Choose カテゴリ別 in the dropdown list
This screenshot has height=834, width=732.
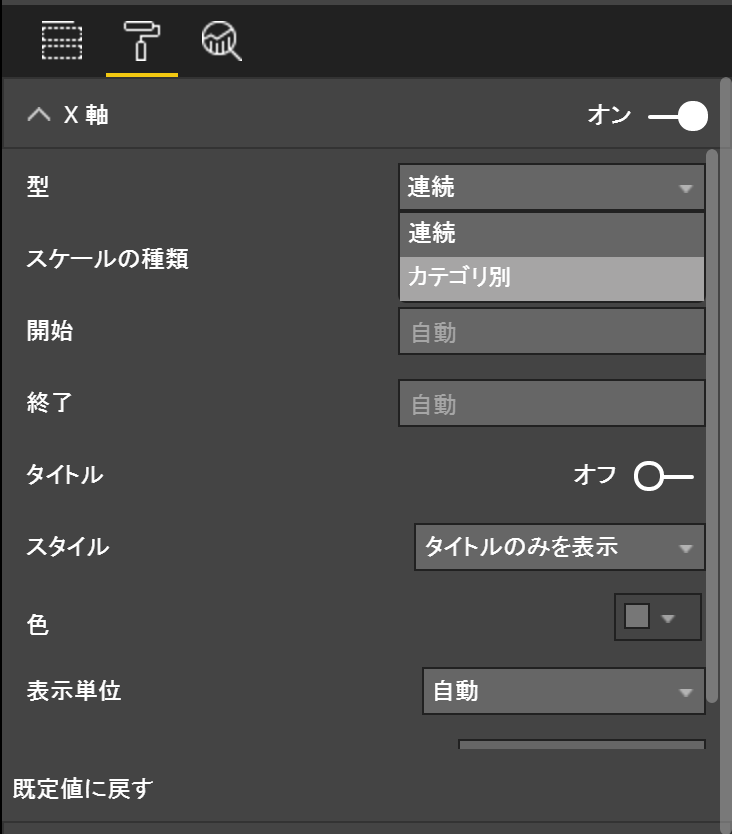point(552,278)
